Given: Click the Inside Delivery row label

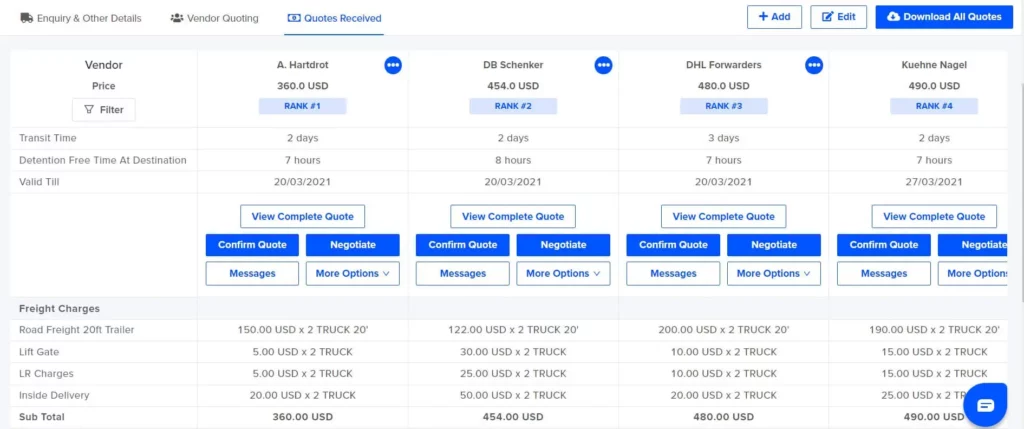Looking at the screenshot, I should point(54,395).
